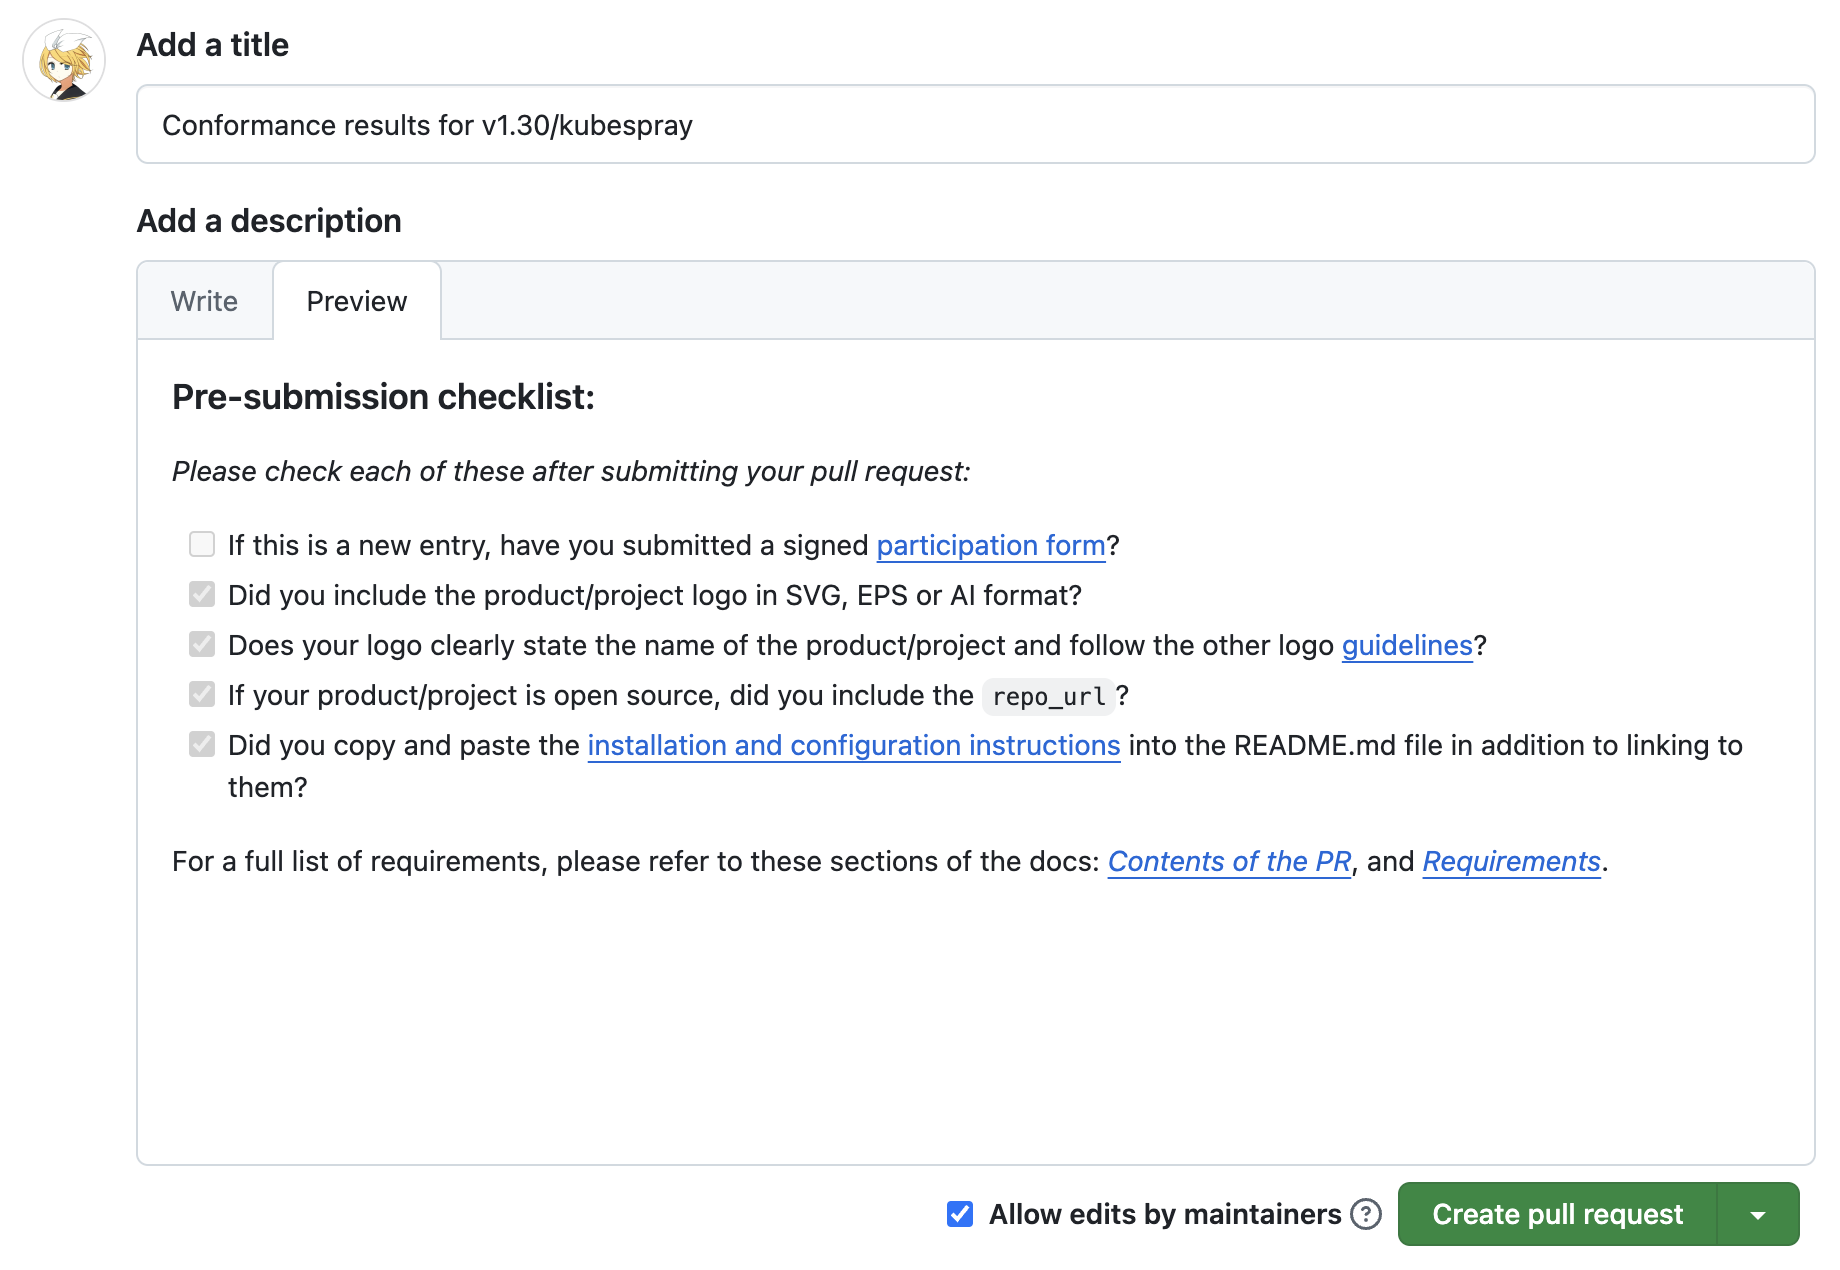Viewport: 1840px width, 1270px height.
Task: Click the pull request title input field
Action: (x=975, y=125)
